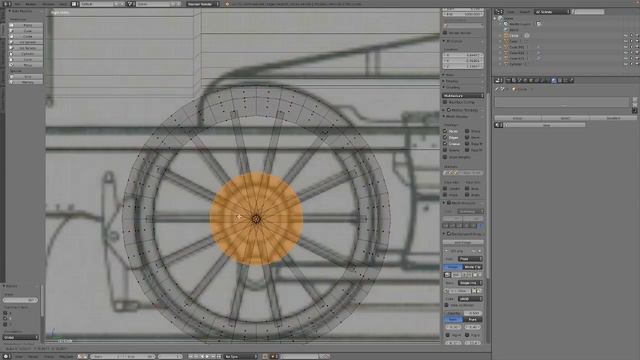
Task: Hide Cube.003 using its eye icon
Action: [x=626, y=58]
